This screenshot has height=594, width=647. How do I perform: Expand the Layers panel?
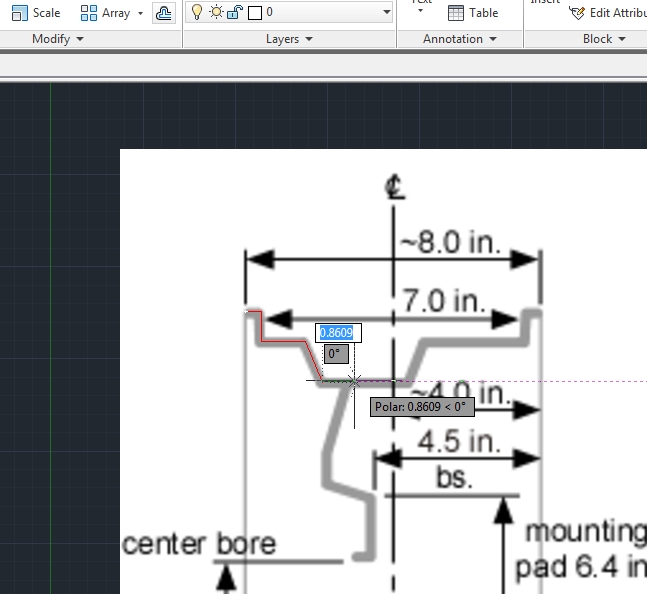coord(289,39)
